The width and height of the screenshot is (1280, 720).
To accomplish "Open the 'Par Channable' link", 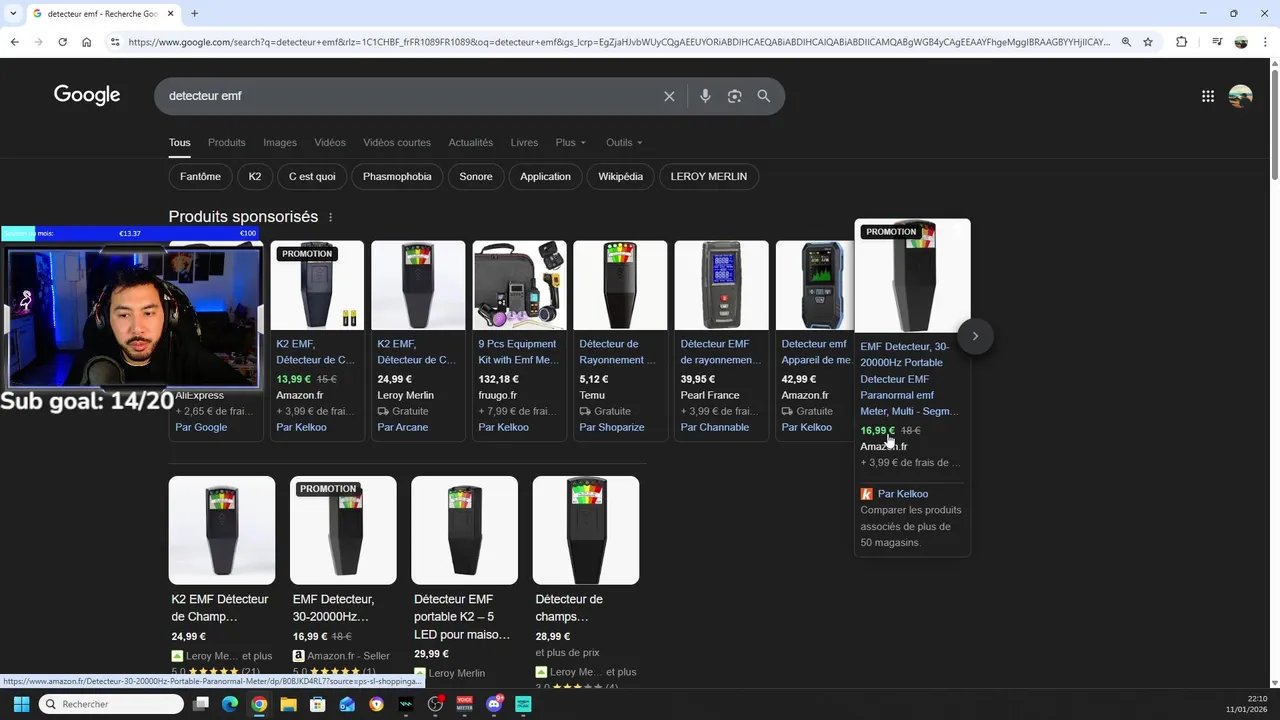I will coord(715,427).
